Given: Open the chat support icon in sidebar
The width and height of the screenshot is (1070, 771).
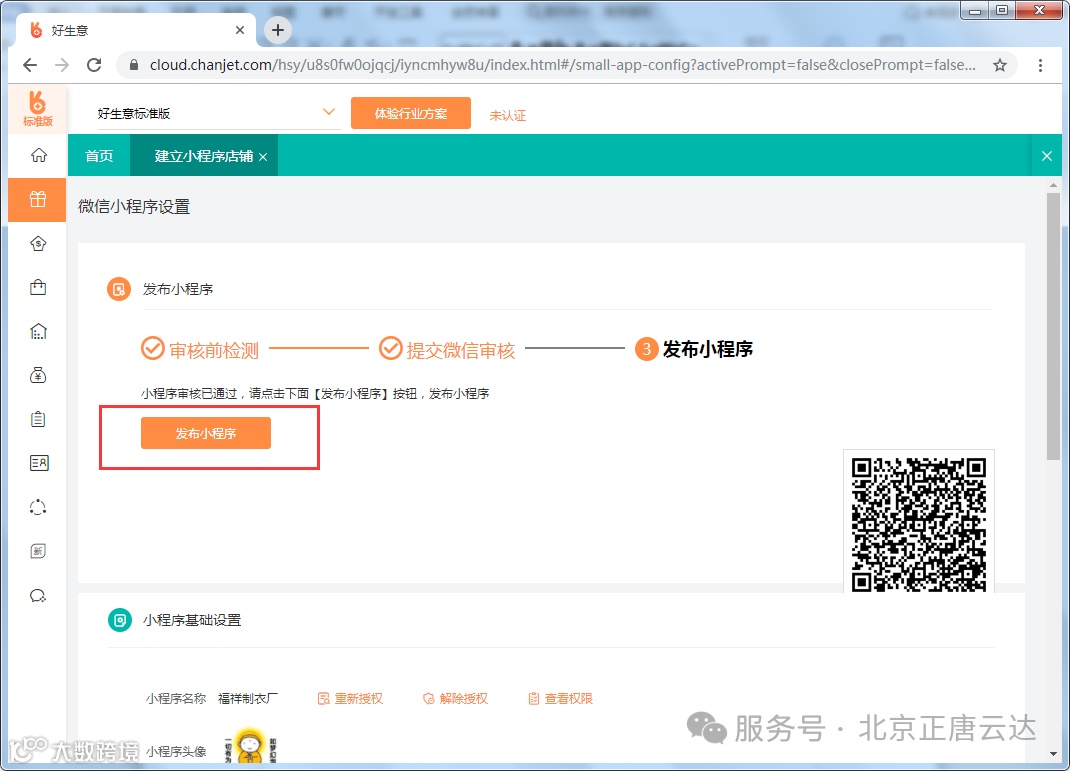Looking at the screenshot, I should click(38, 596).
